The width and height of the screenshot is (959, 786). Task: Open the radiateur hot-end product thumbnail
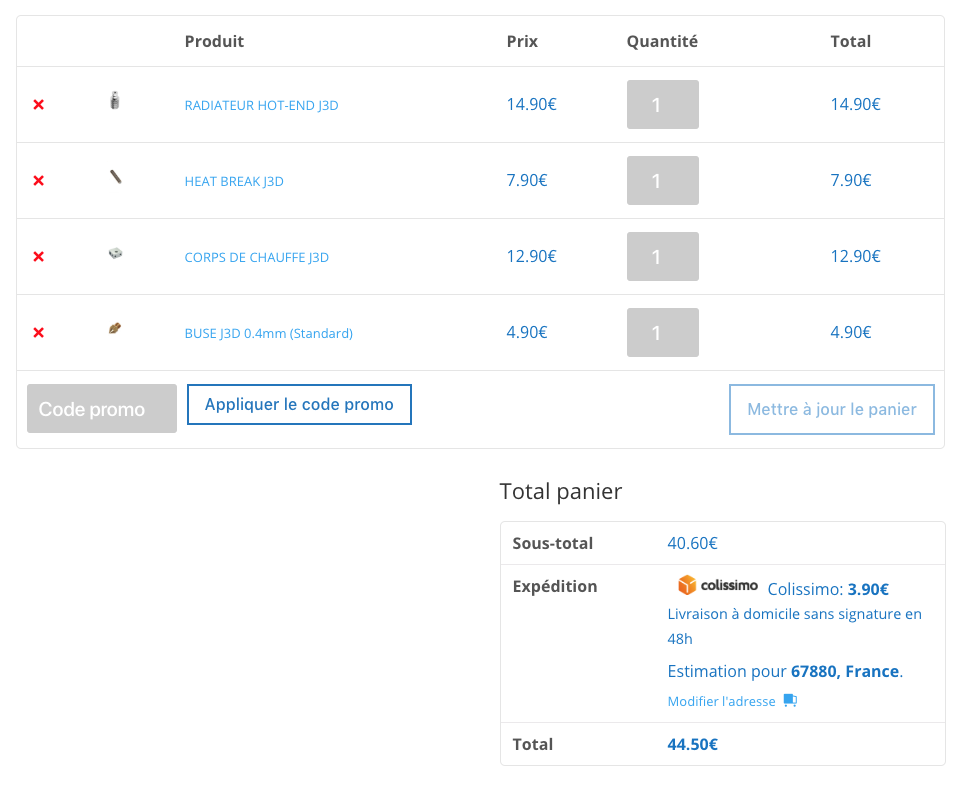point(115,101)
